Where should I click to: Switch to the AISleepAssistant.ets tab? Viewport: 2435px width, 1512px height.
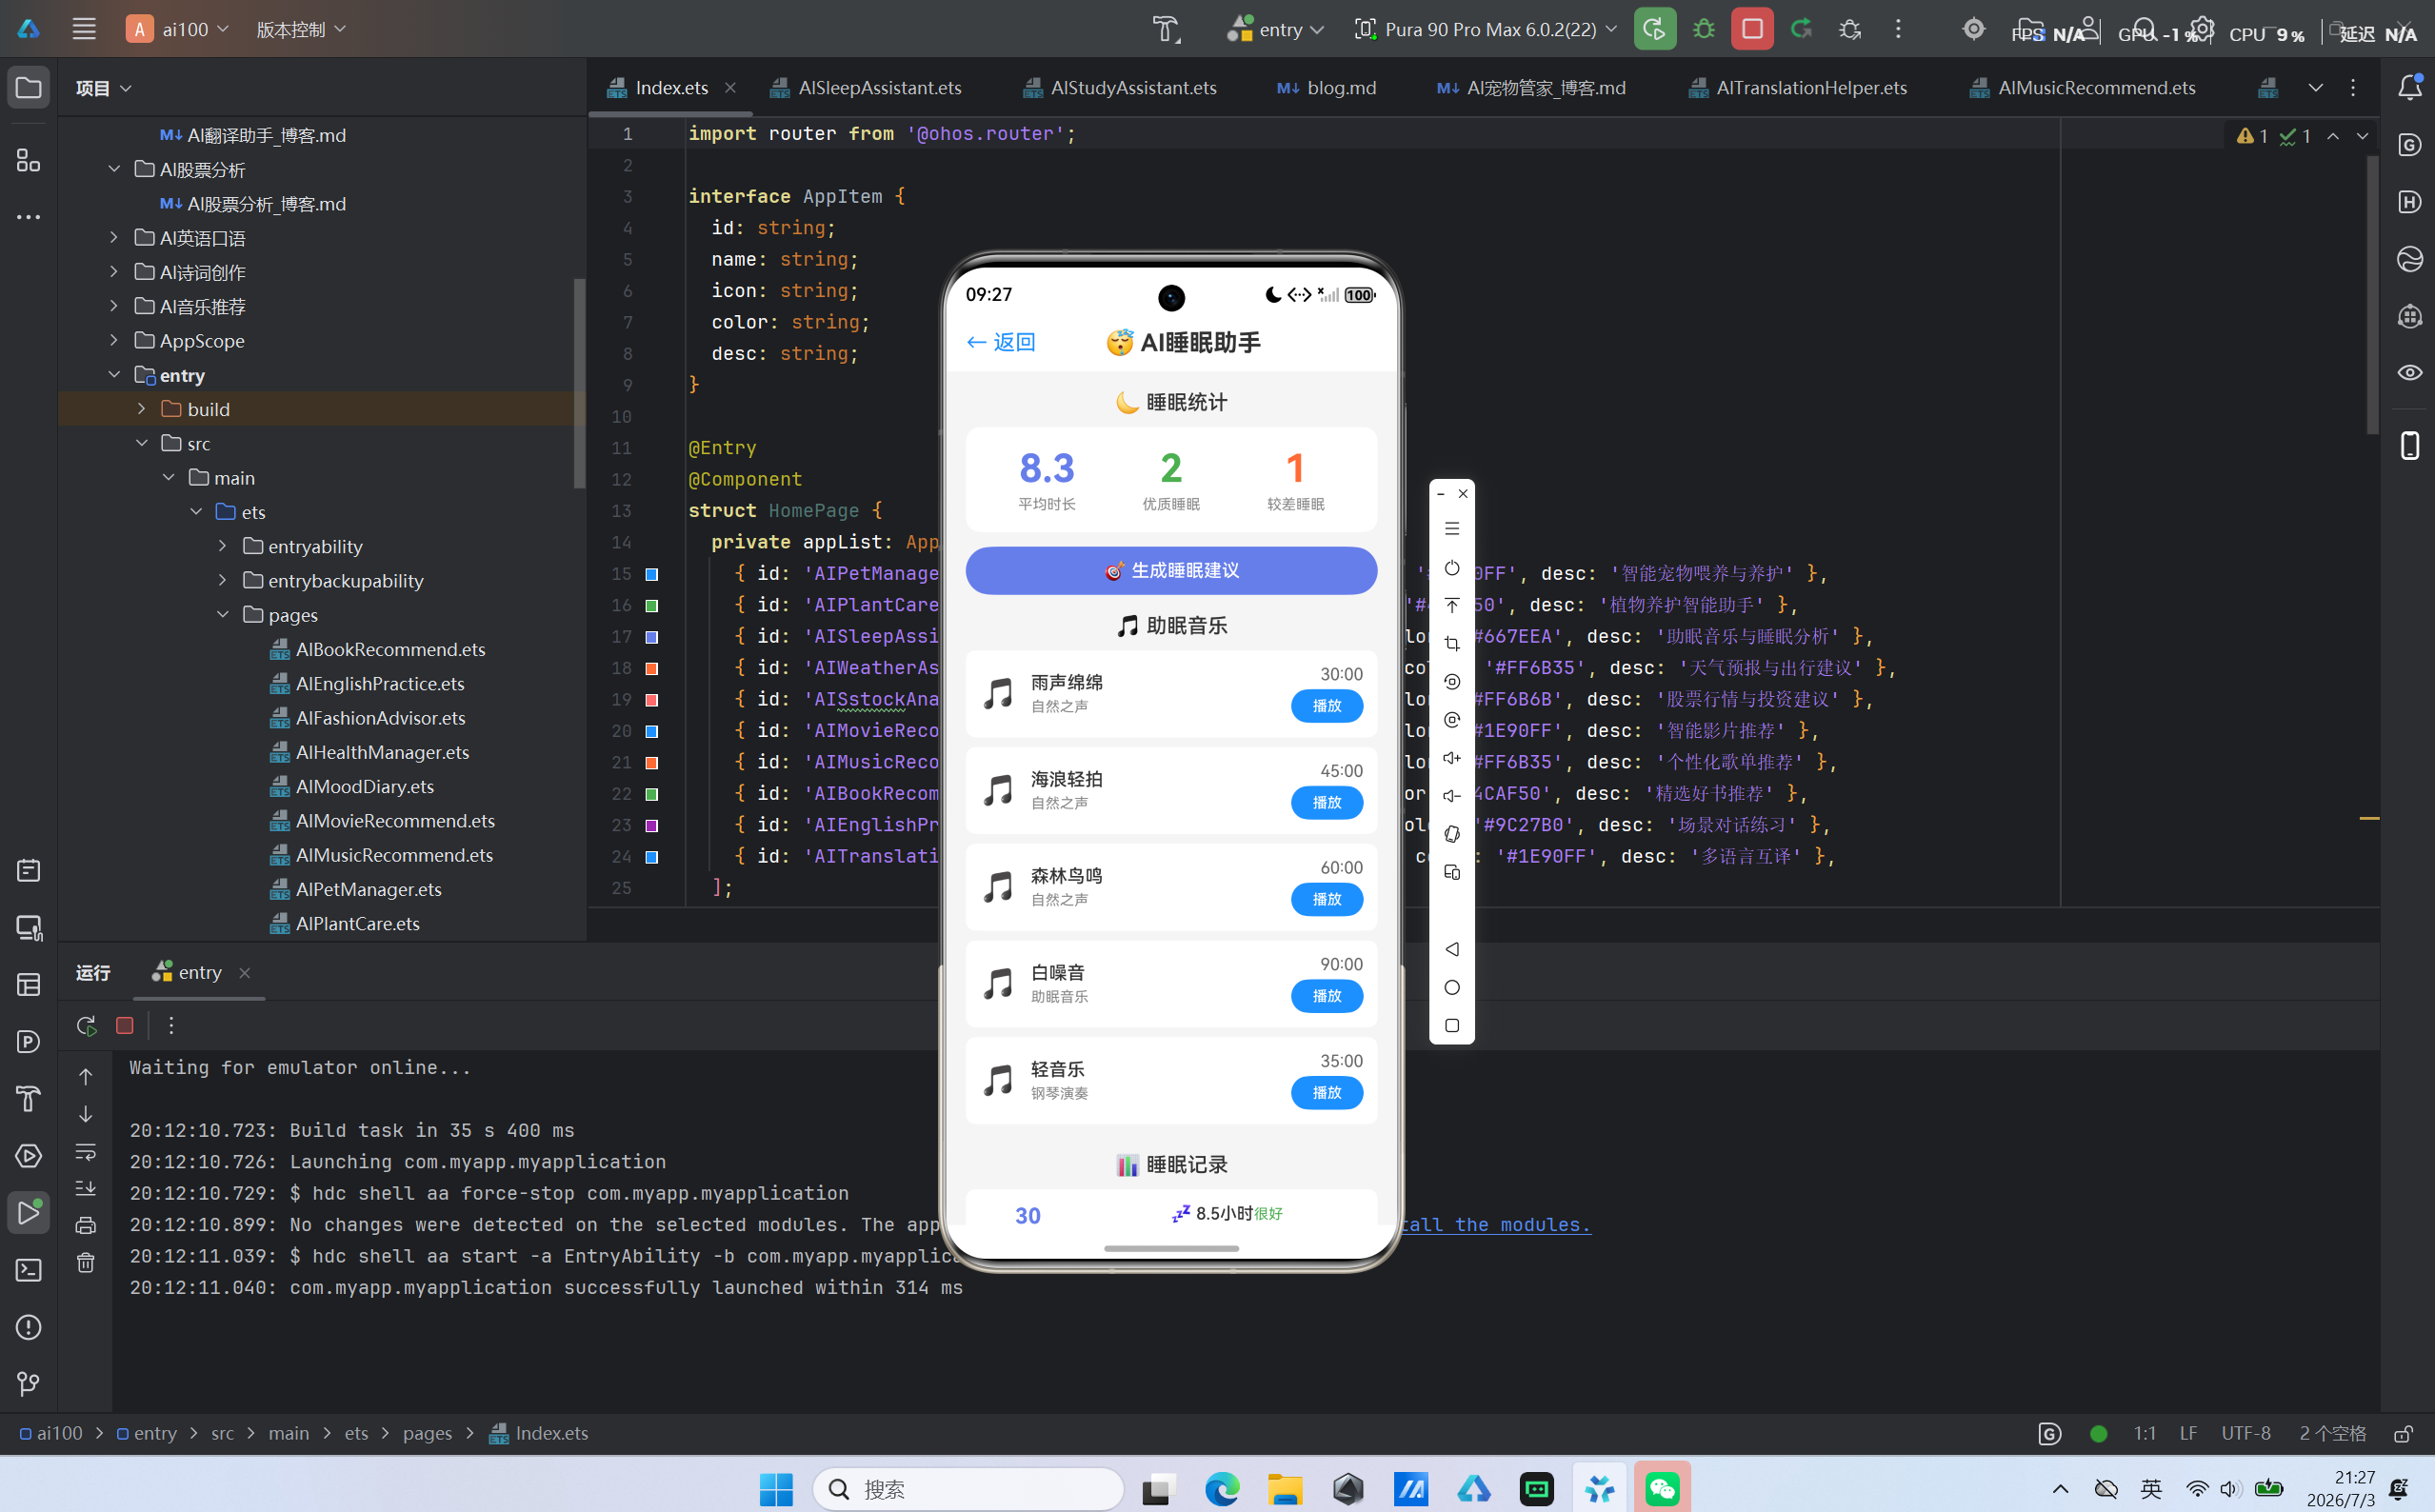[x=866, y=88]
